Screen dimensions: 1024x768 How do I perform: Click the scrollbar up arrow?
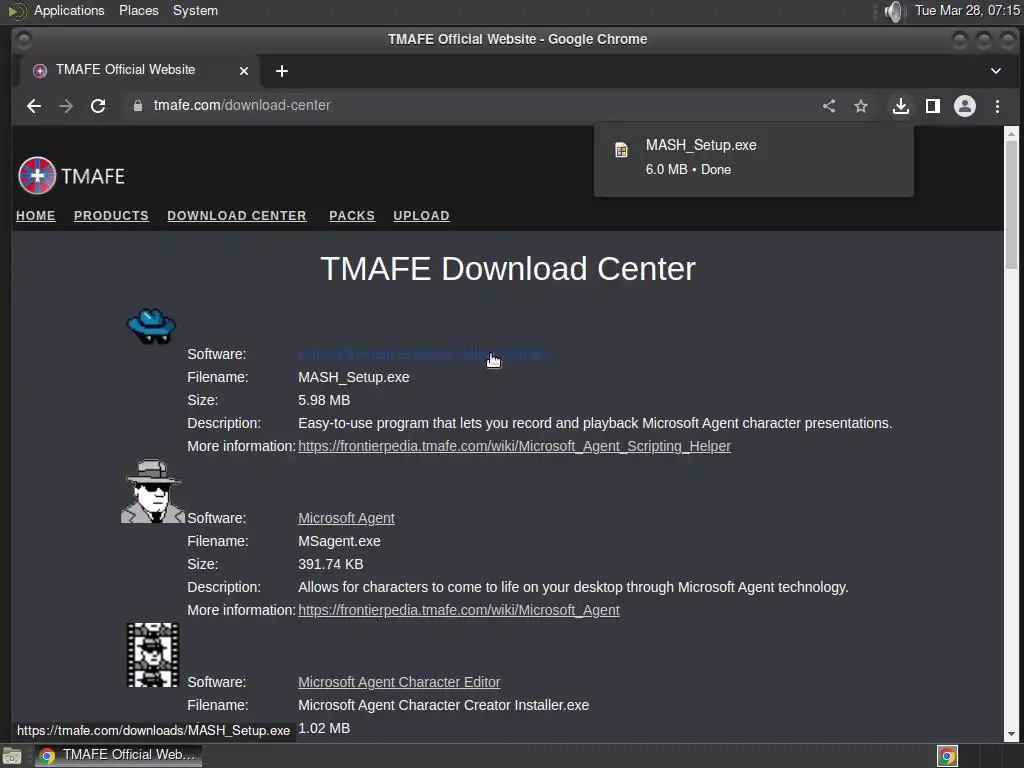1011,134
